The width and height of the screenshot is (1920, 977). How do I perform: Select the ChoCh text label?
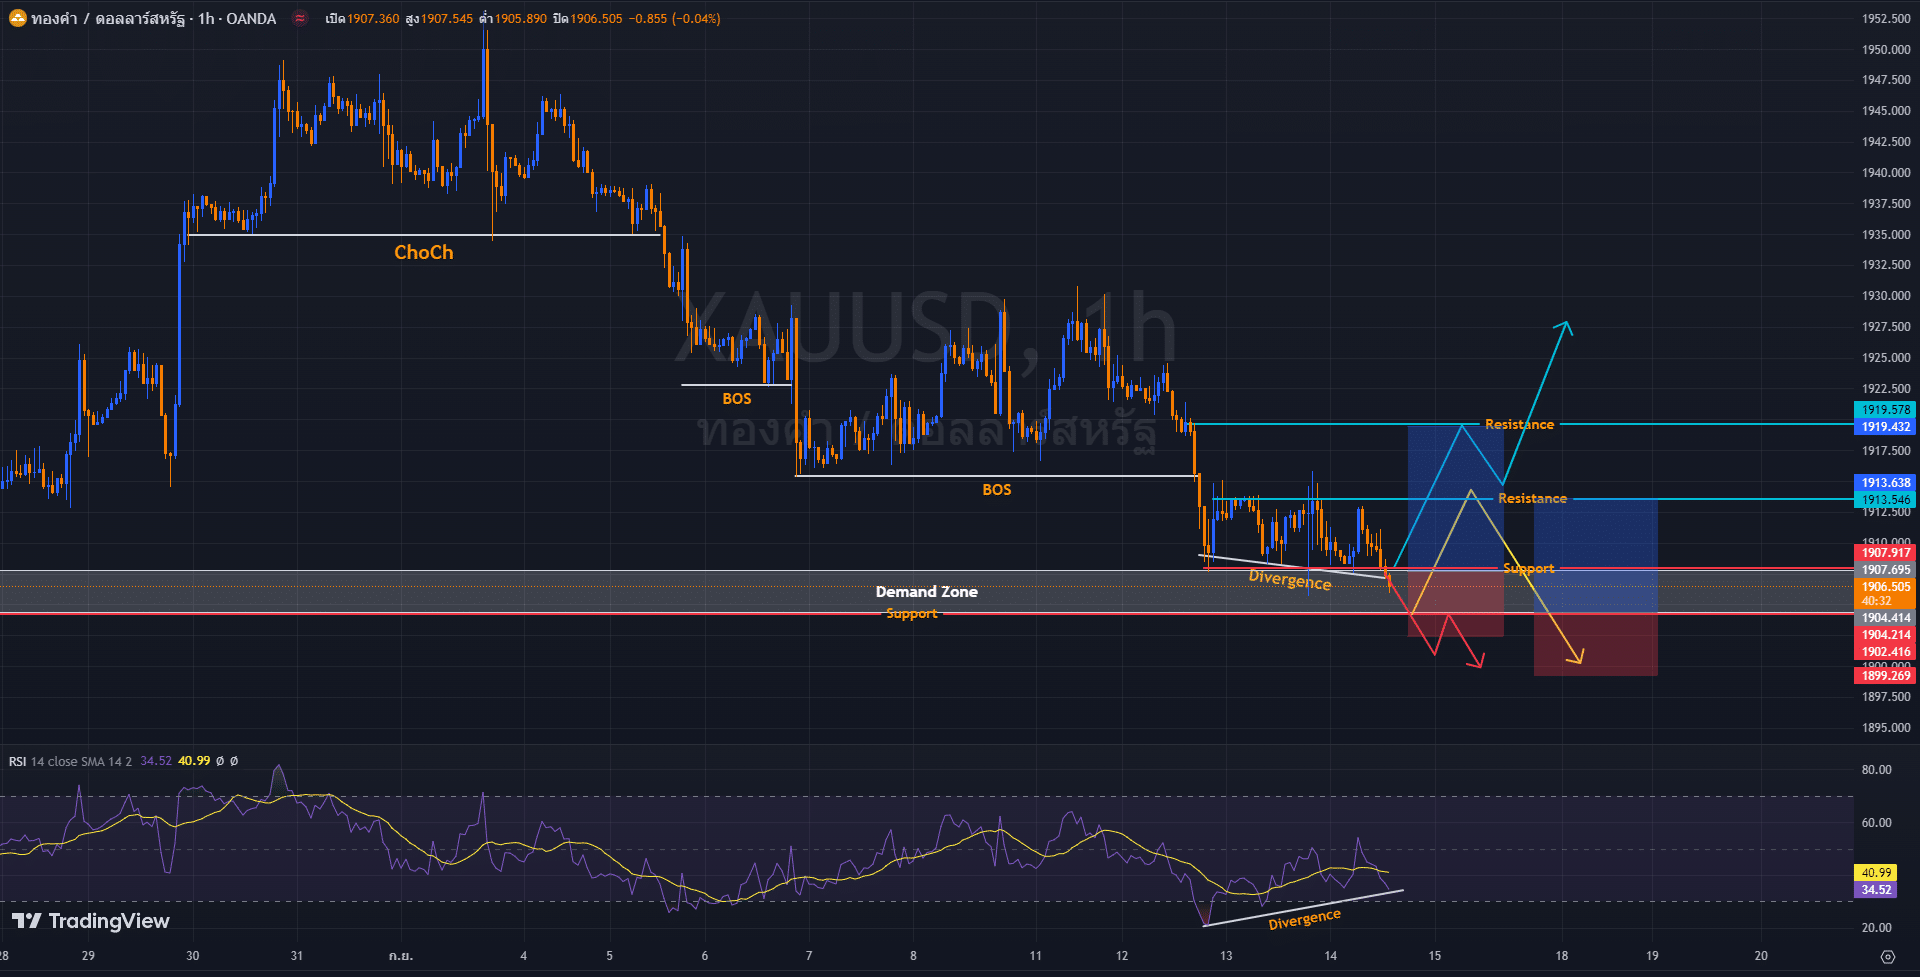pyautogui.click(x=423, y=253)
